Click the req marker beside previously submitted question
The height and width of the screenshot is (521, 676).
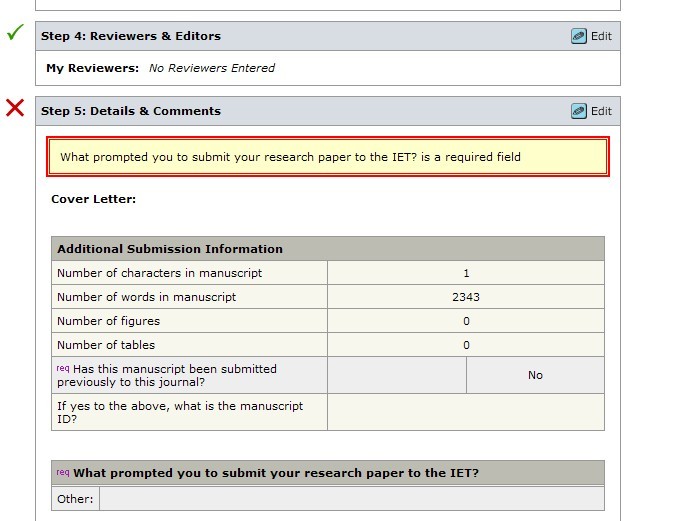tap(63, 368)
